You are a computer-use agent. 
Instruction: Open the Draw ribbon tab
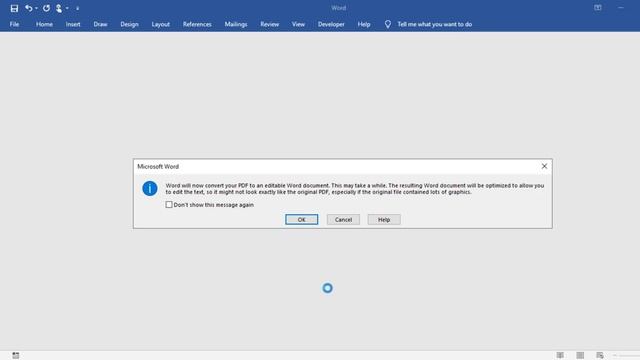[100, 24]
